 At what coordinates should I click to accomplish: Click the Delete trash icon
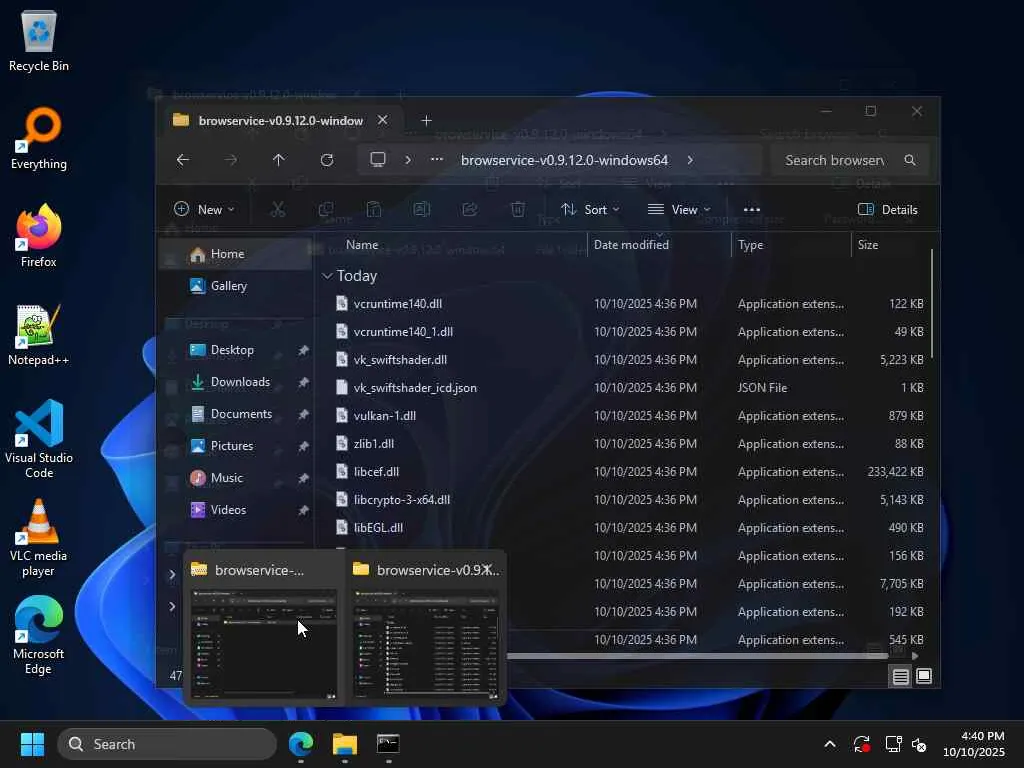pyautogui.click(x=518, y=210)
